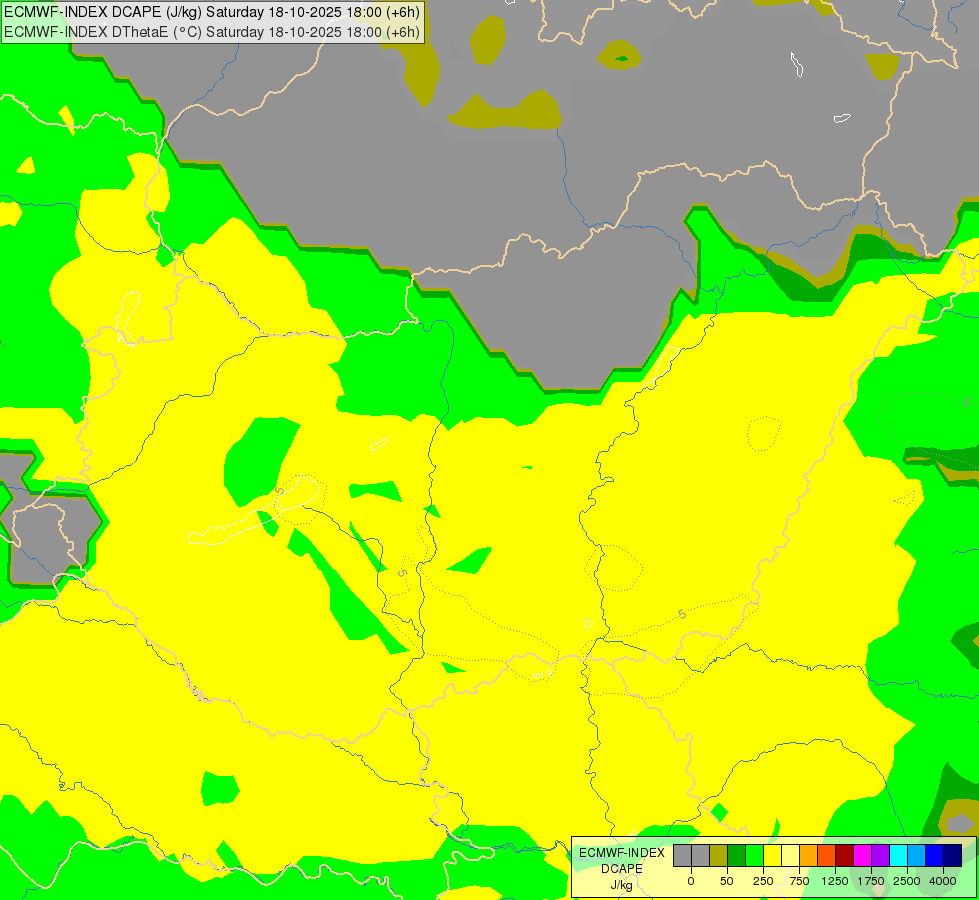Image resolution: width=979 pixels, height=900 pixels.
Task: Click the legend value 1250
Action: pyautogui.click(x=835, y=881)
